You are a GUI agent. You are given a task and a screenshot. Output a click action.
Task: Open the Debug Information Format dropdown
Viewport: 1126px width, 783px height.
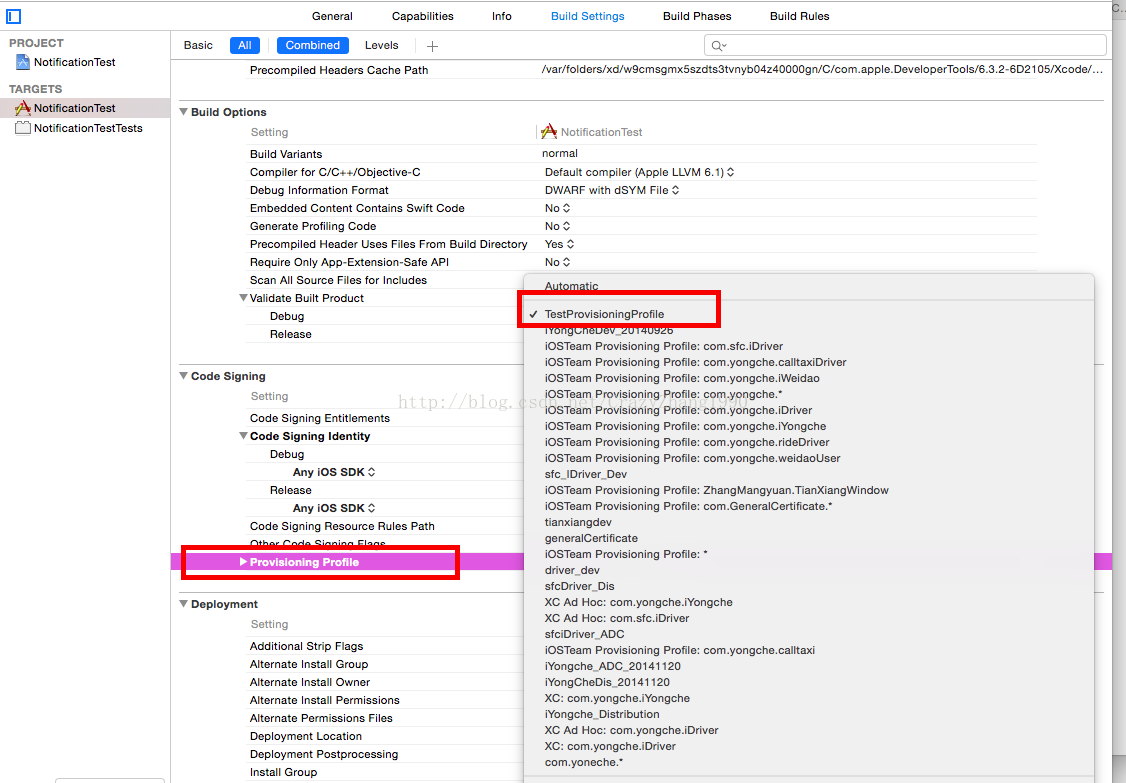tap(612, 190)
